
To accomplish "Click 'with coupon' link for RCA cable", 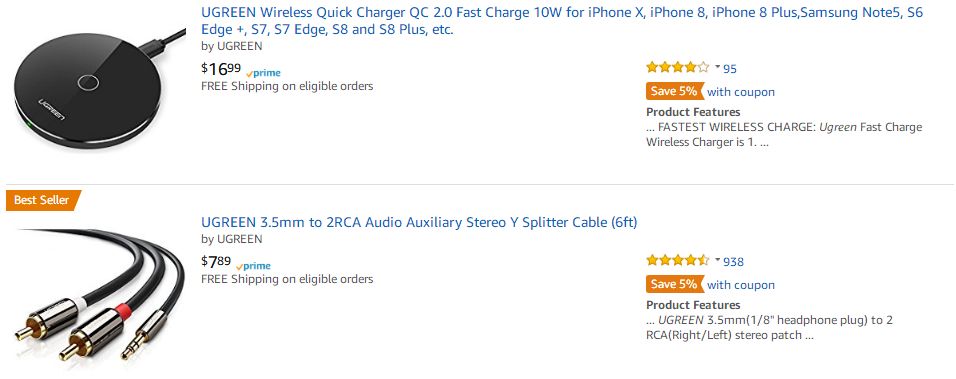I will click(741, 285).
